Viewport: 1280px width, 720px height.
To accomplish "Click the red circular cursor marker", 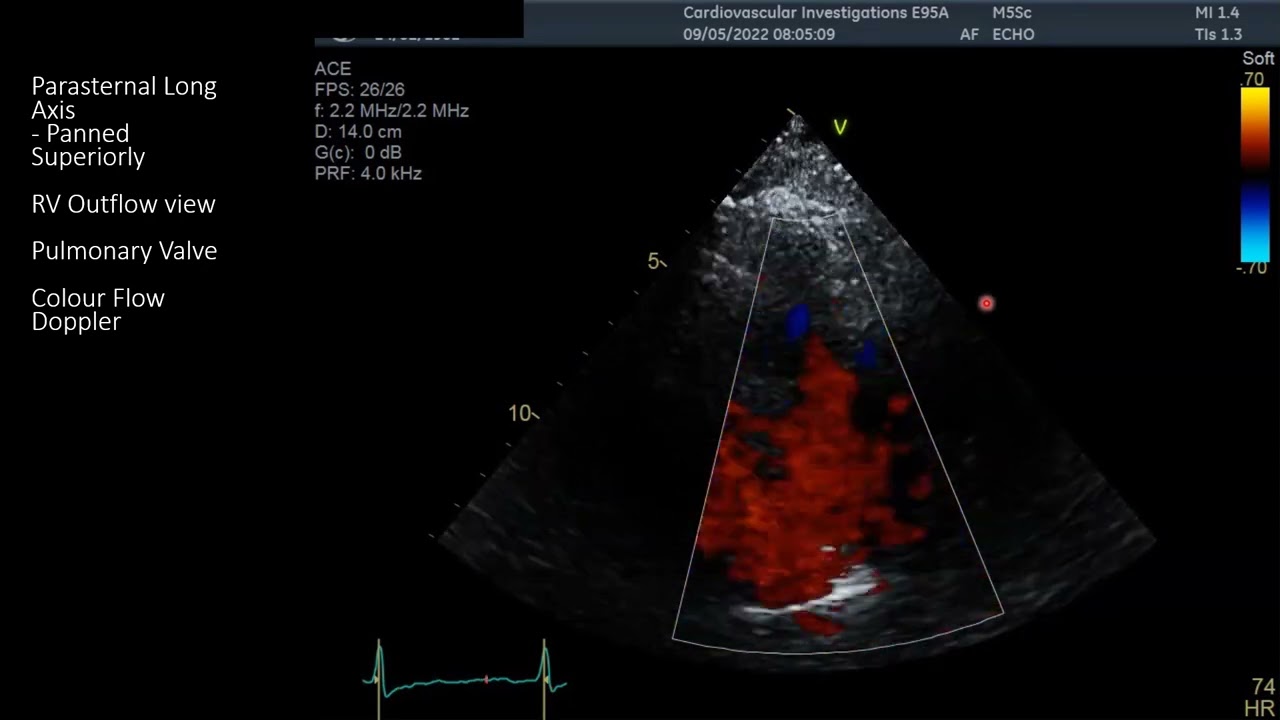I will (986, 303).
